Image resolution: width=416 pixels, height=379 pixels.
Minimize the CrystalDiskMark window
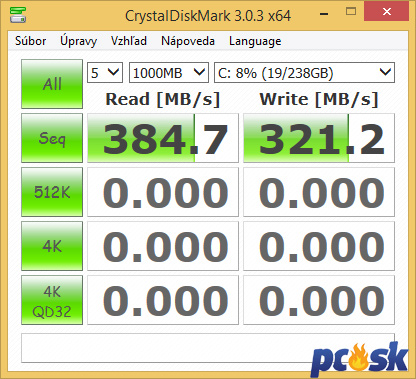(x=324, y=13)
